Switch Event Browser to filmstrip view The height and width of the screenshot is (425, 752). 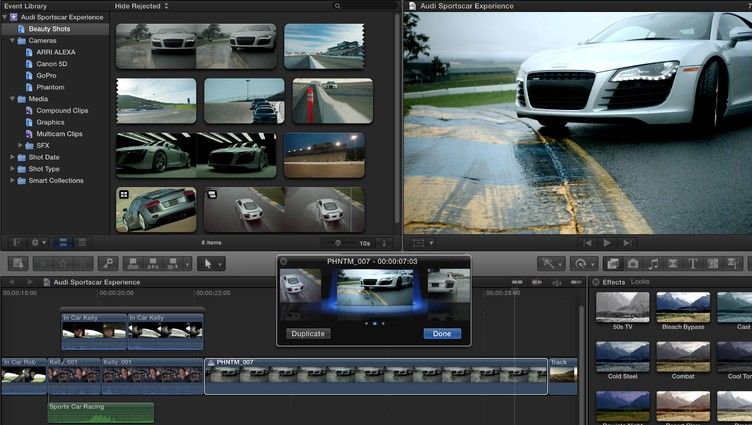pos(63,243)
